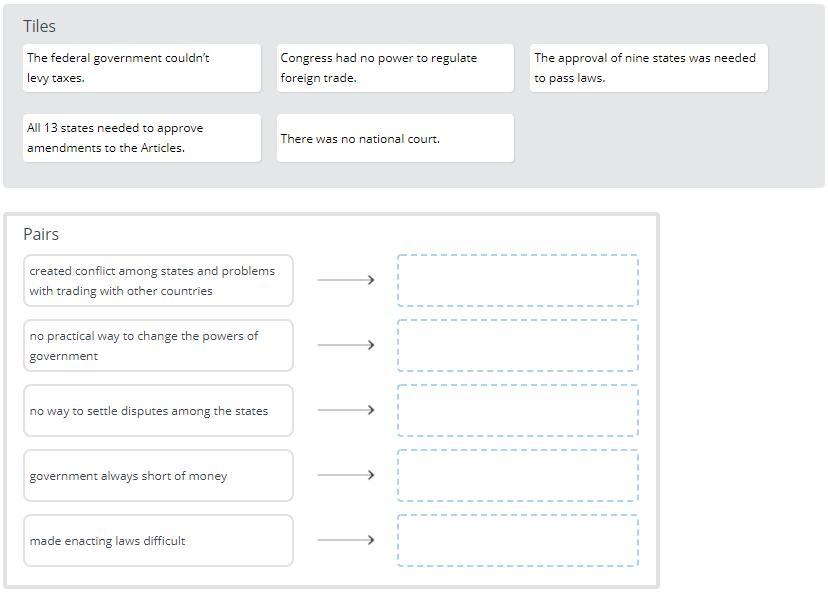Click the dashed answer box for 'made enacting laws difficult'
The width and height of the screenshot is (828, 592).
(x=517, y=540)
